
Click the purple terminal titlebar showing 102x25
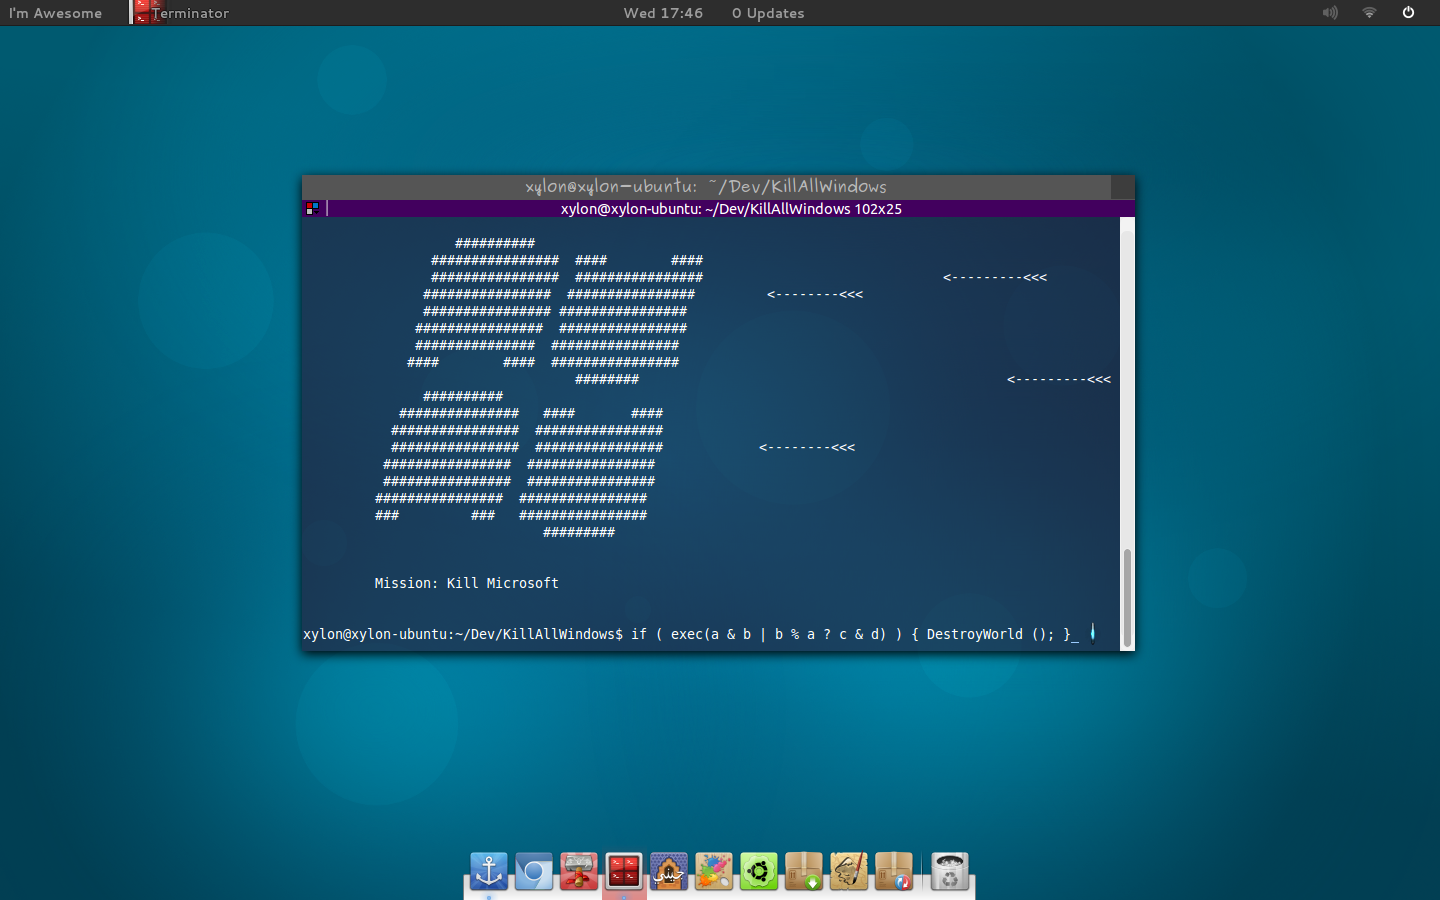tap(718, 208)
